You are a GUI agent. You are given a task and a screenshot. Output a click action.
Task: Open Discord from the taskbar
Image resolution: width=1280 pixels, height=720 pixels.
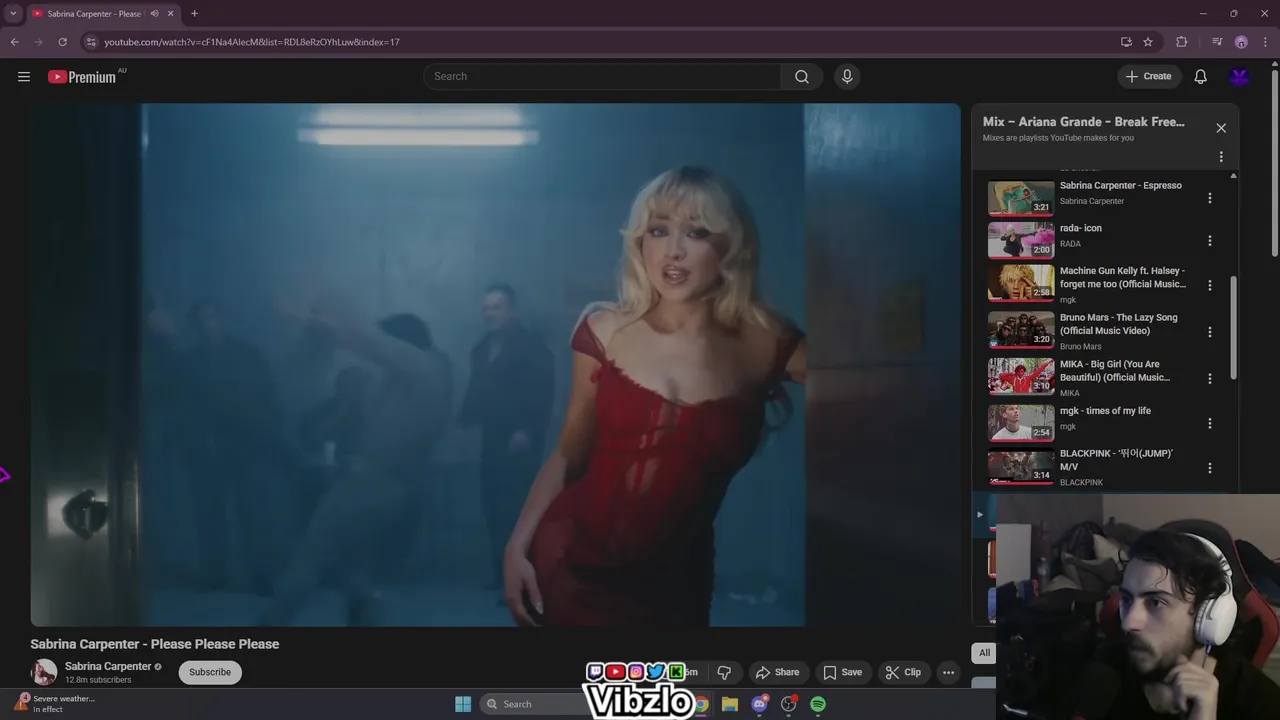click(x=760, y=704)
